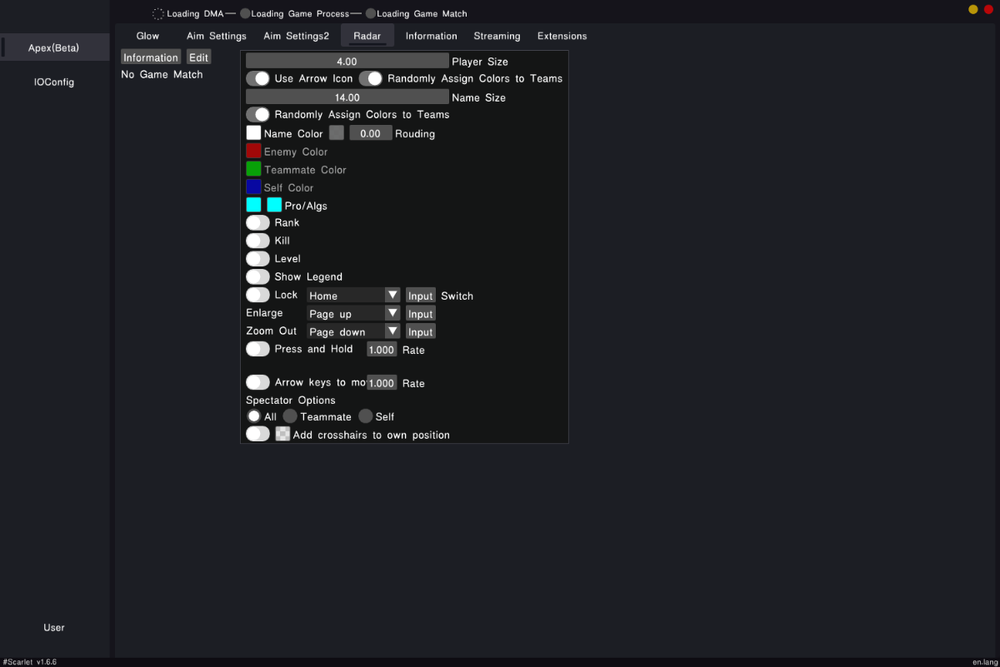Click the Edit button

(x=199, y=57)
